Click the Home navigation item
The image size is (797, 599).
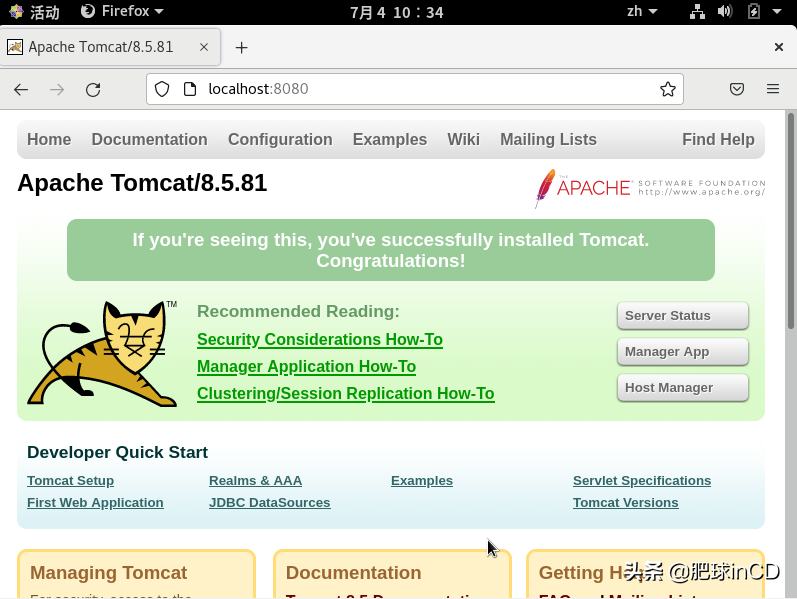pyautogui.click(x=49, y=139)
